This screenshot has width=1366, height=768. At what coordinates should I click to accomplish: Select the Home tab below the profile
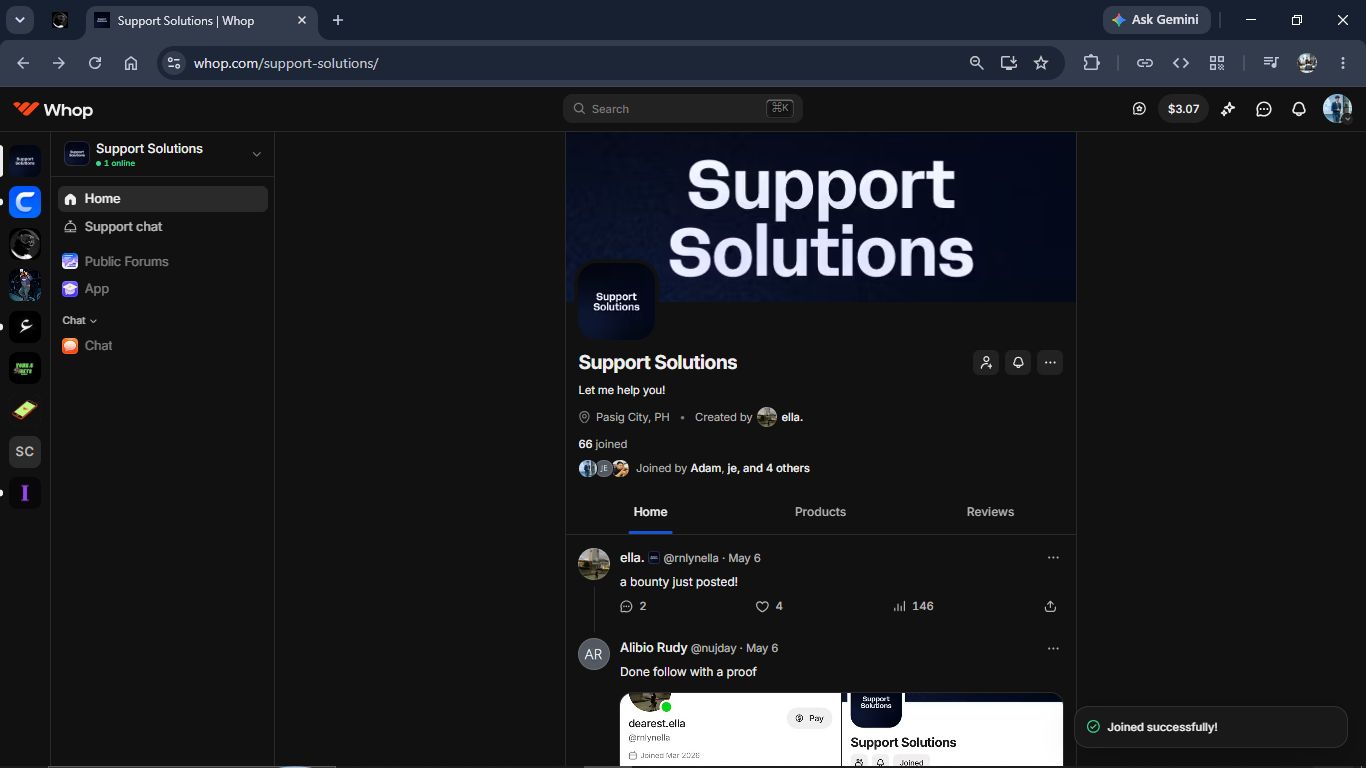click(x=650, y=512)
